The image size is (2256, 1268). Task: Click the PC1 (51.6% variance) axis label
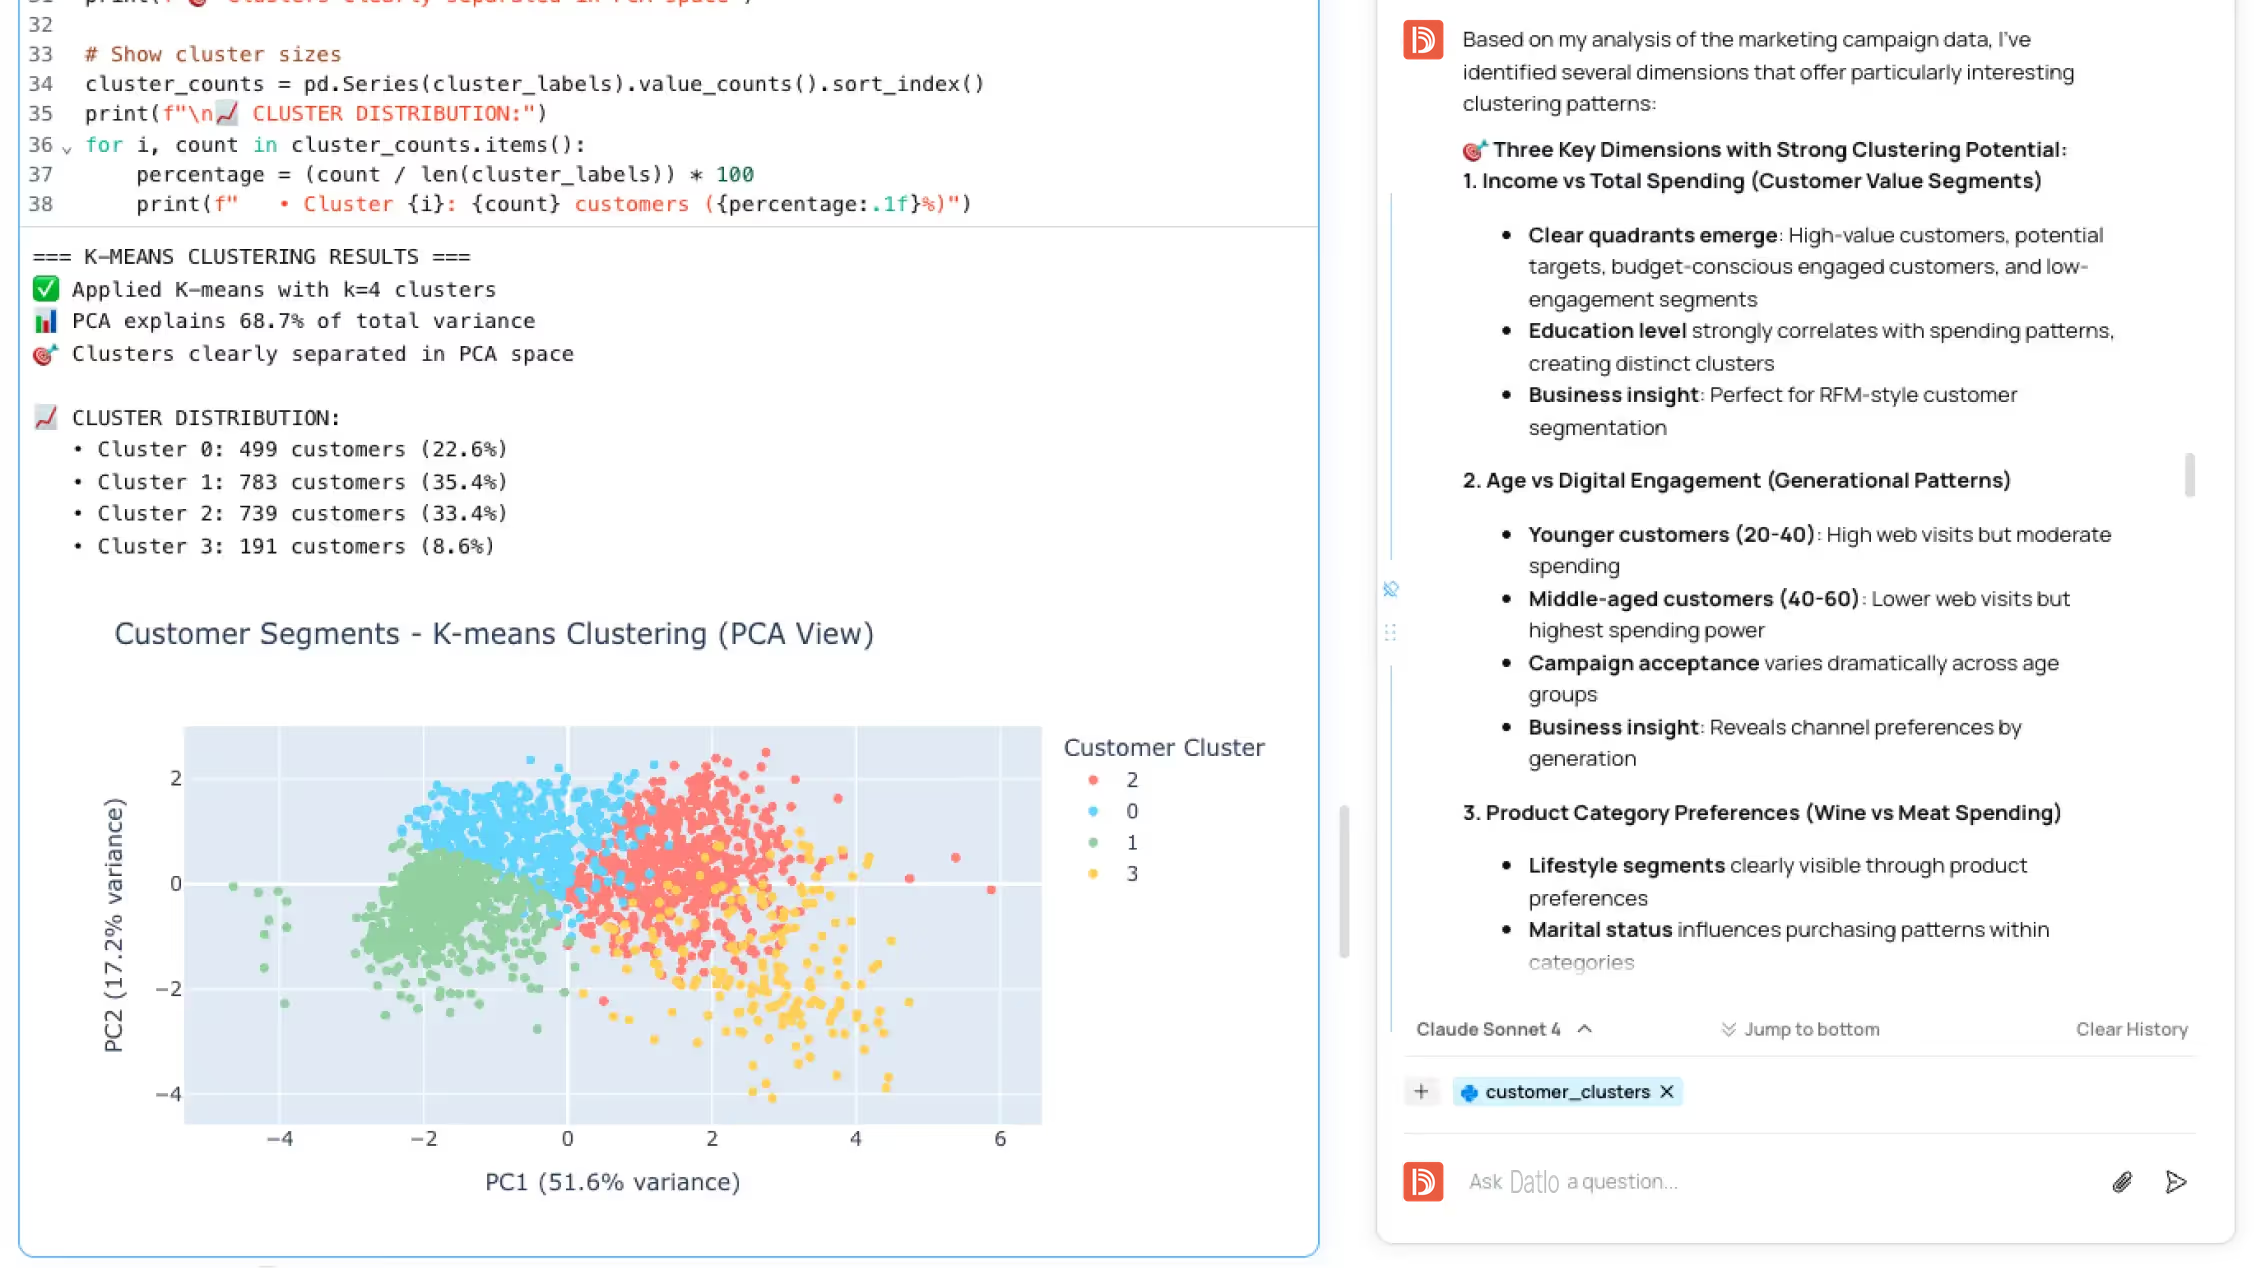click(x=612, y=1182)
